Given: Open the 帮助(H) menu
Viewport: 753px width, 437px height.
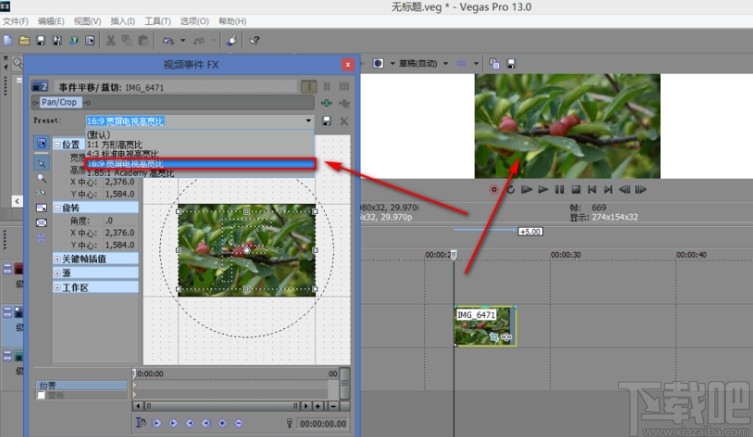Looking at the screenshot, I should pos(232,21).
